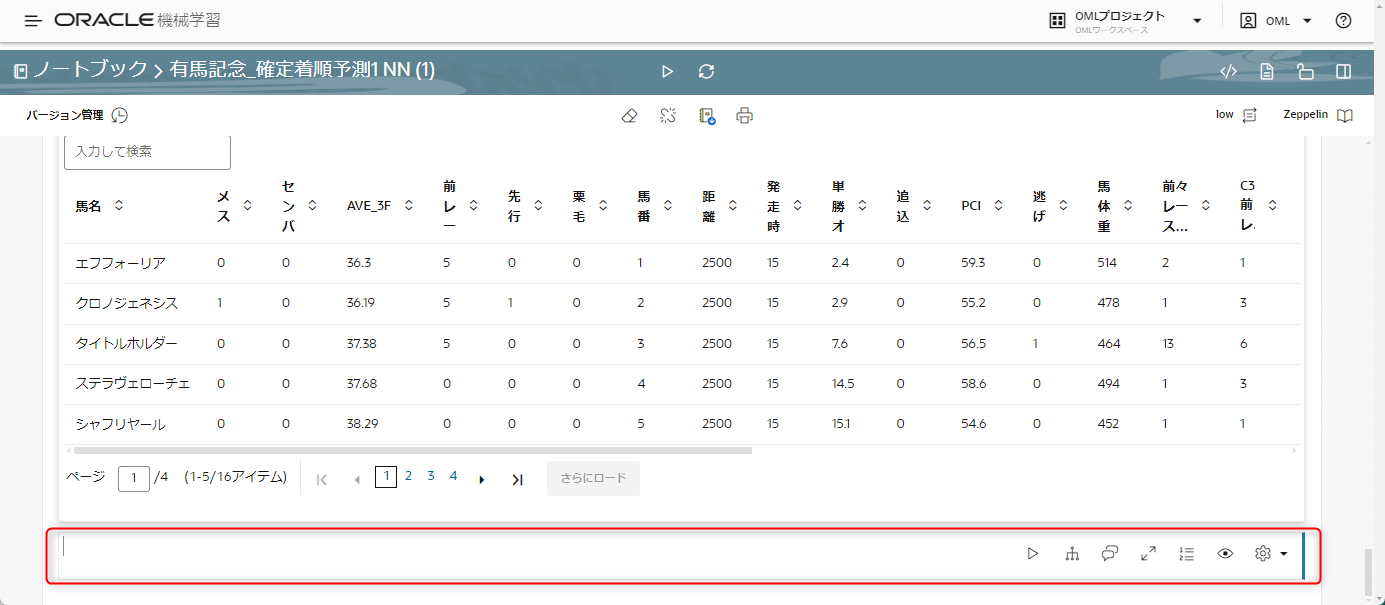
Task: Open the hamburger navigation menu
Action: click(x=33, y=20)
